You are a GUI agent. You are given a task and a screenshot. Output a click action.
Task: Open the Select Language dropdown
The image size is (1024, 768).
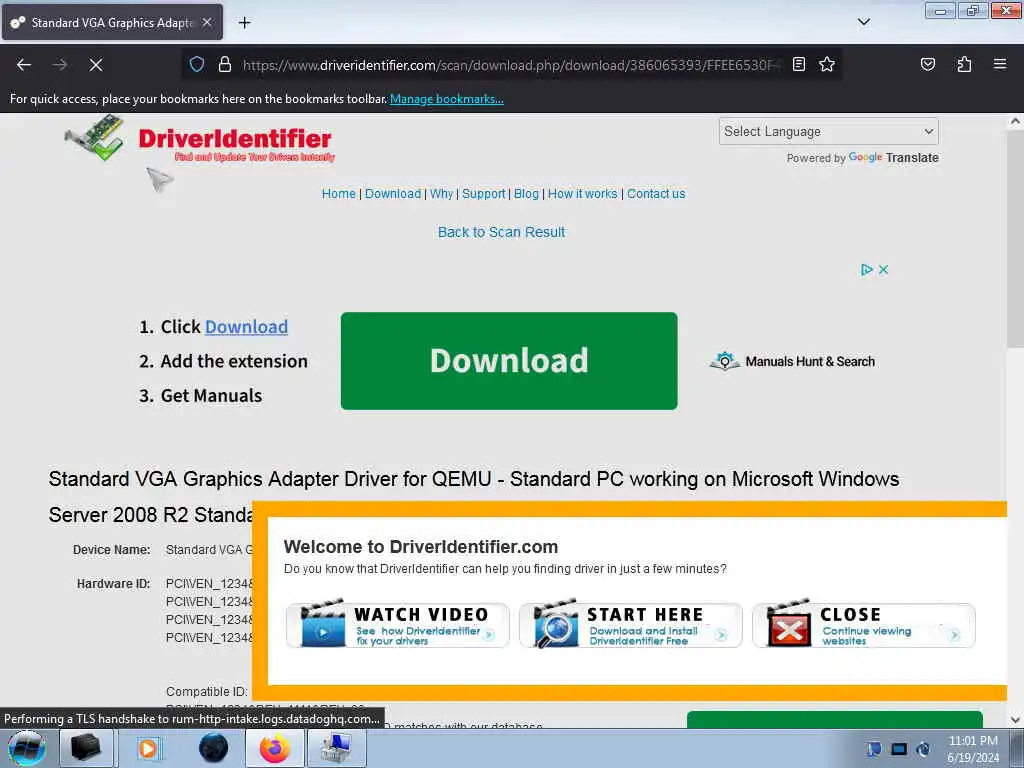(829, 131)
